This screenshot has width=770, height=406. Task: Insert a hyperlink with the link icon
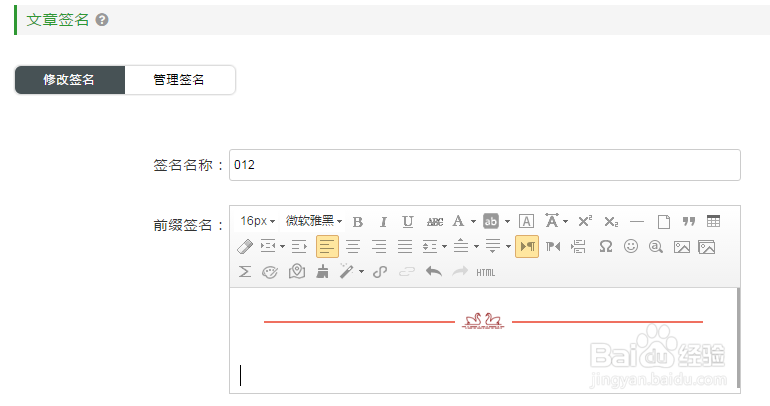click(380, 272)
